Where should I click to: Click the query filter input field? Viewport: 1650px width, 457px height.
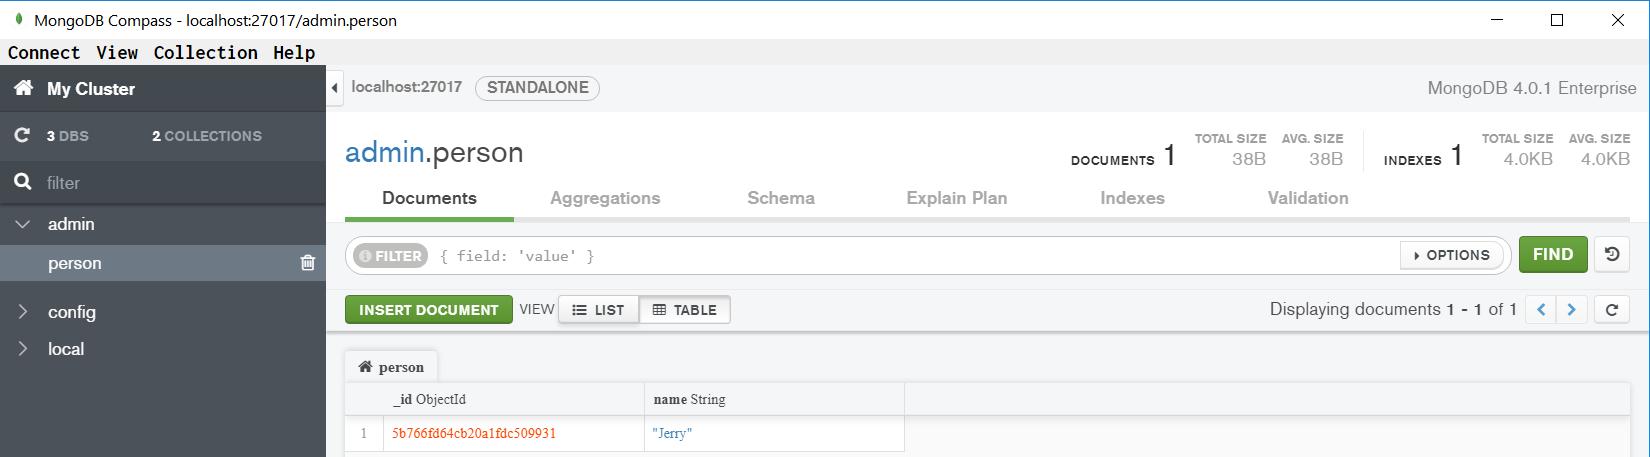click(915, 256)
